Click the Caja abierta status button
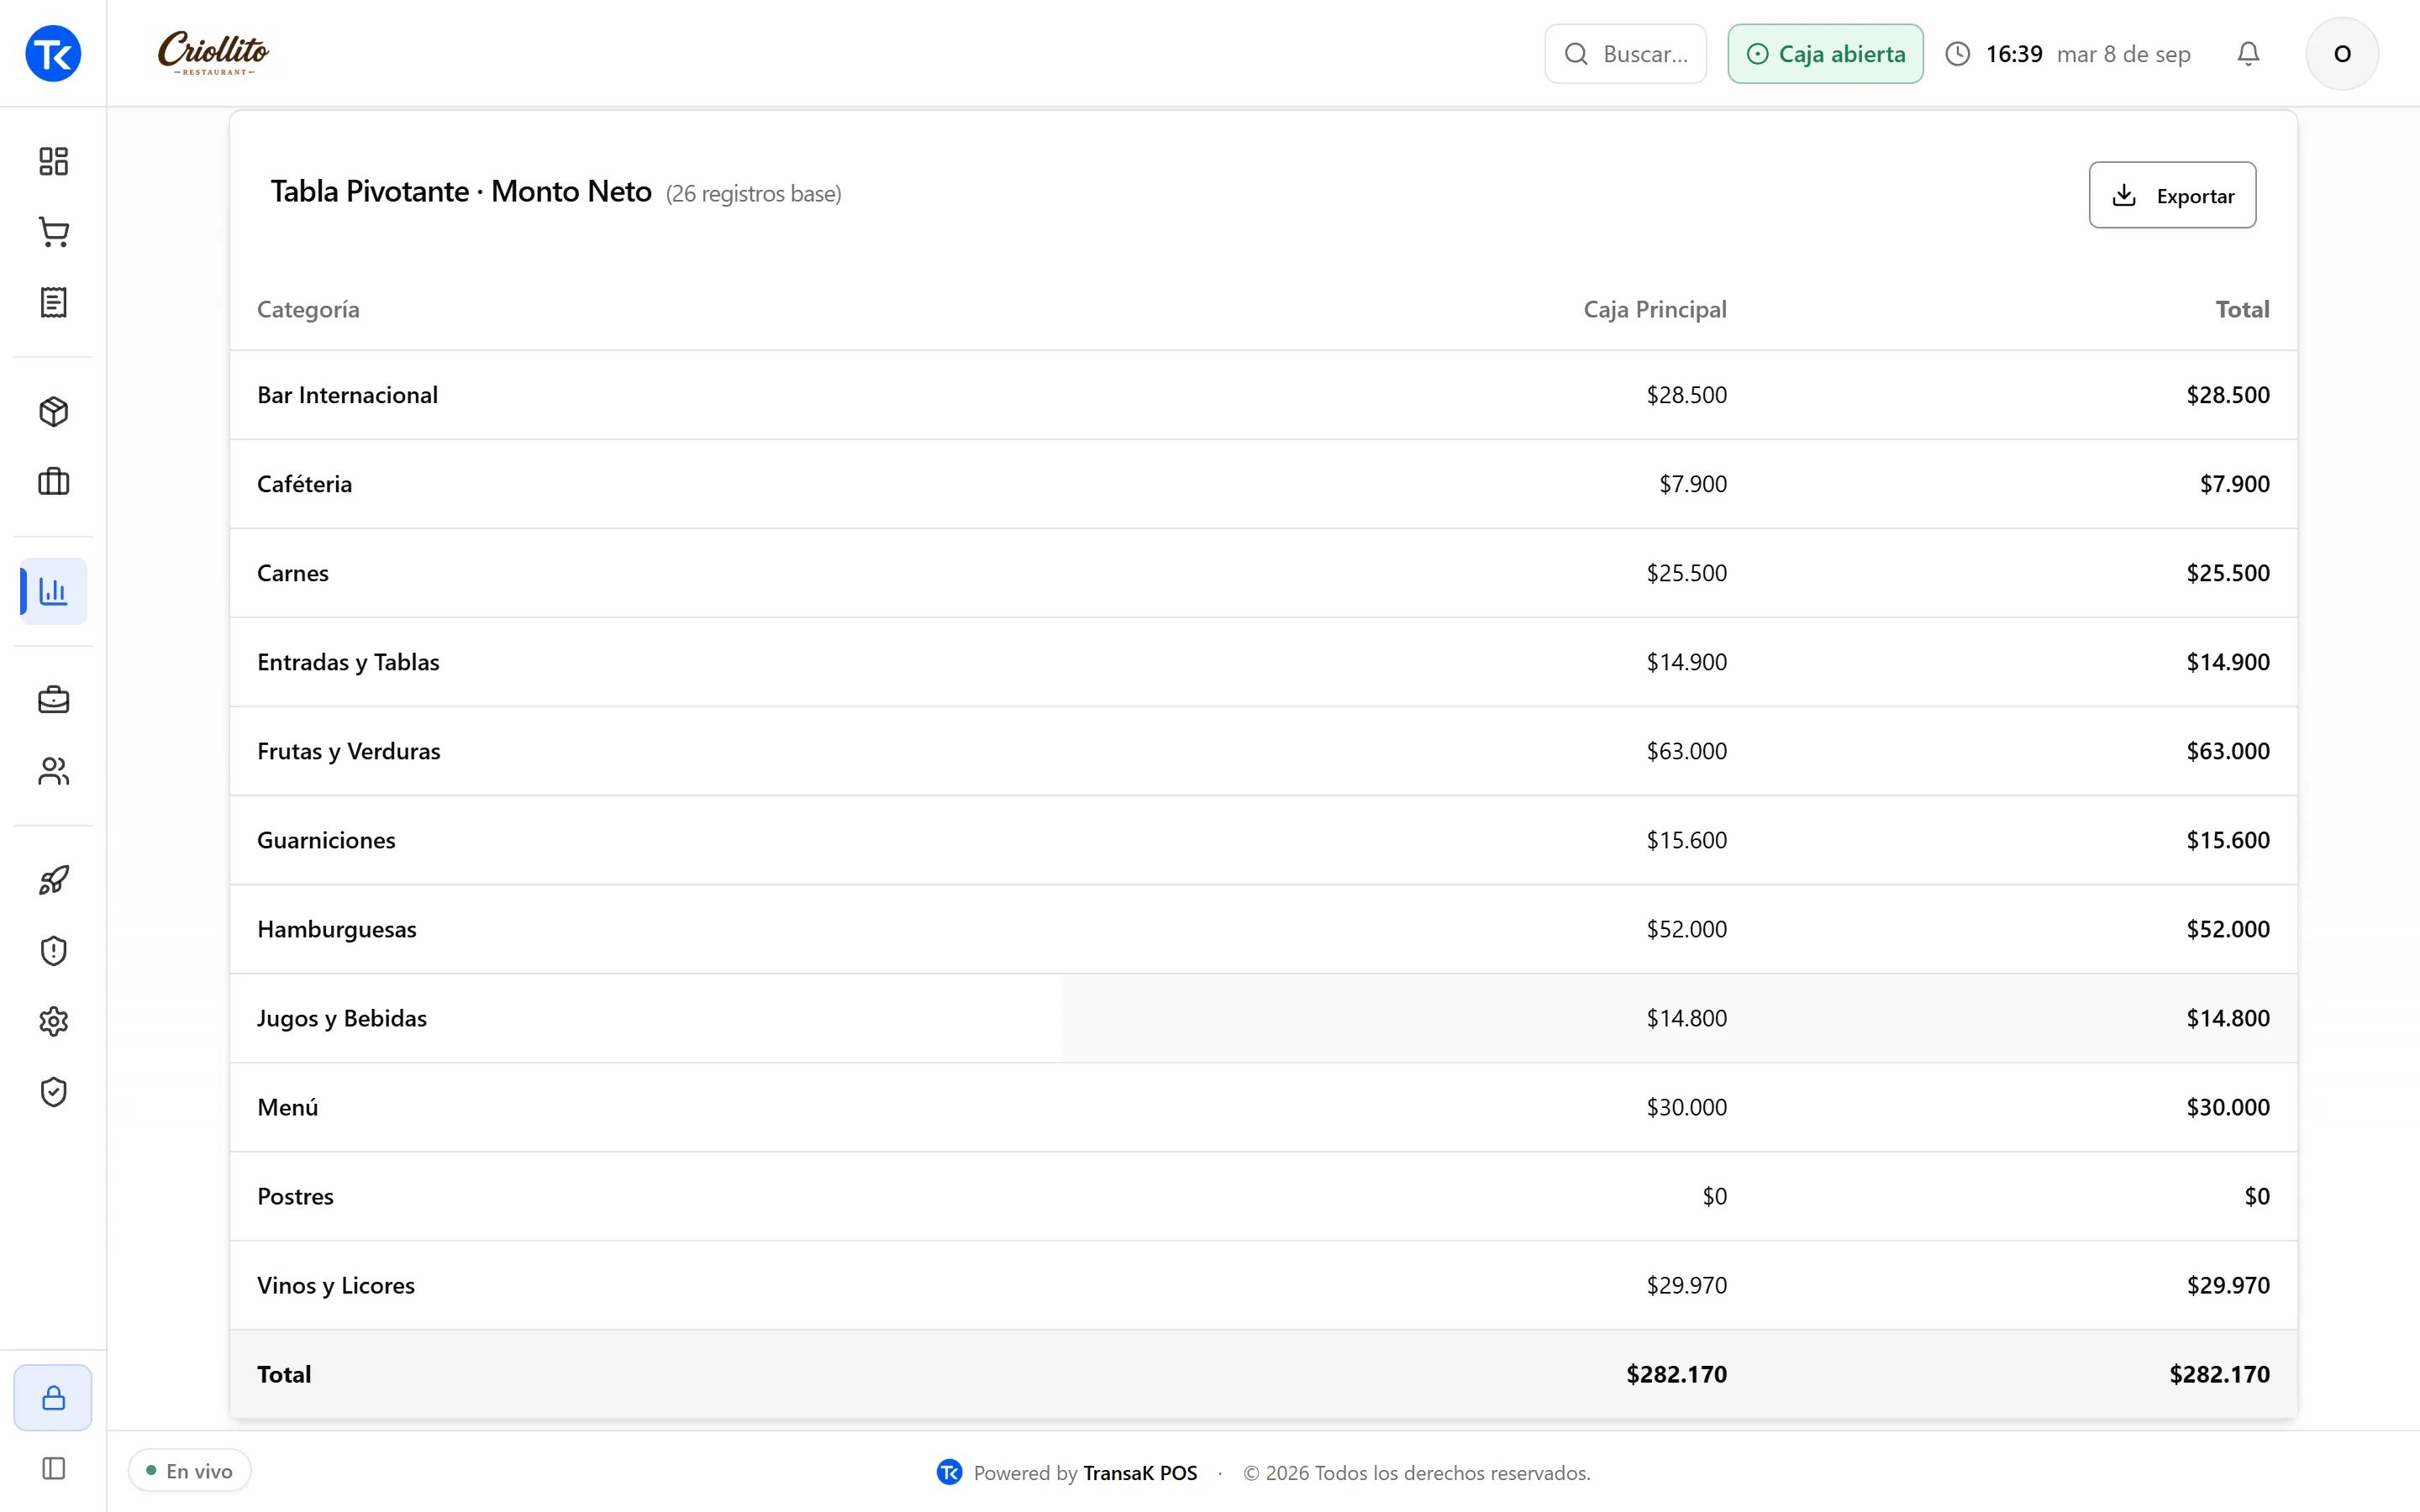 (1825, 54)
